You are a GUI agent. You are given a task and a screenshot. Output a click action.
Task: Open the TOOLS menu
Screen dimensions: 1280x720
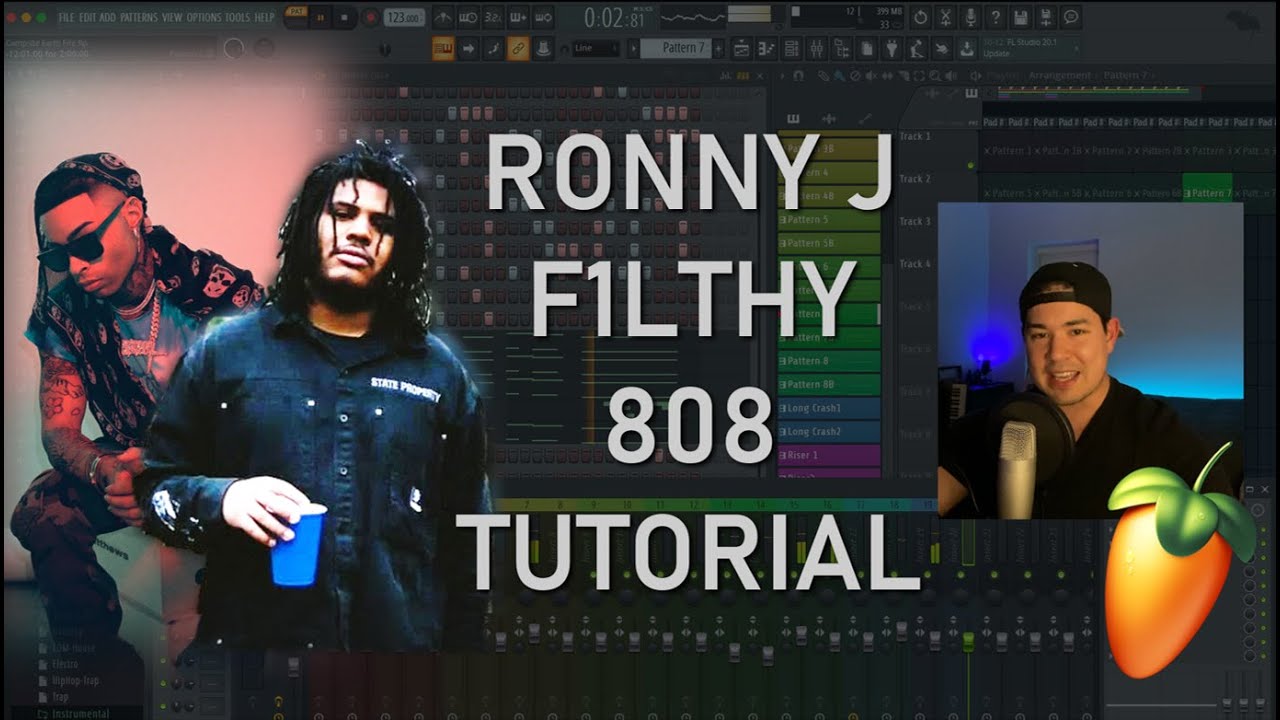[x=237, y=18]
